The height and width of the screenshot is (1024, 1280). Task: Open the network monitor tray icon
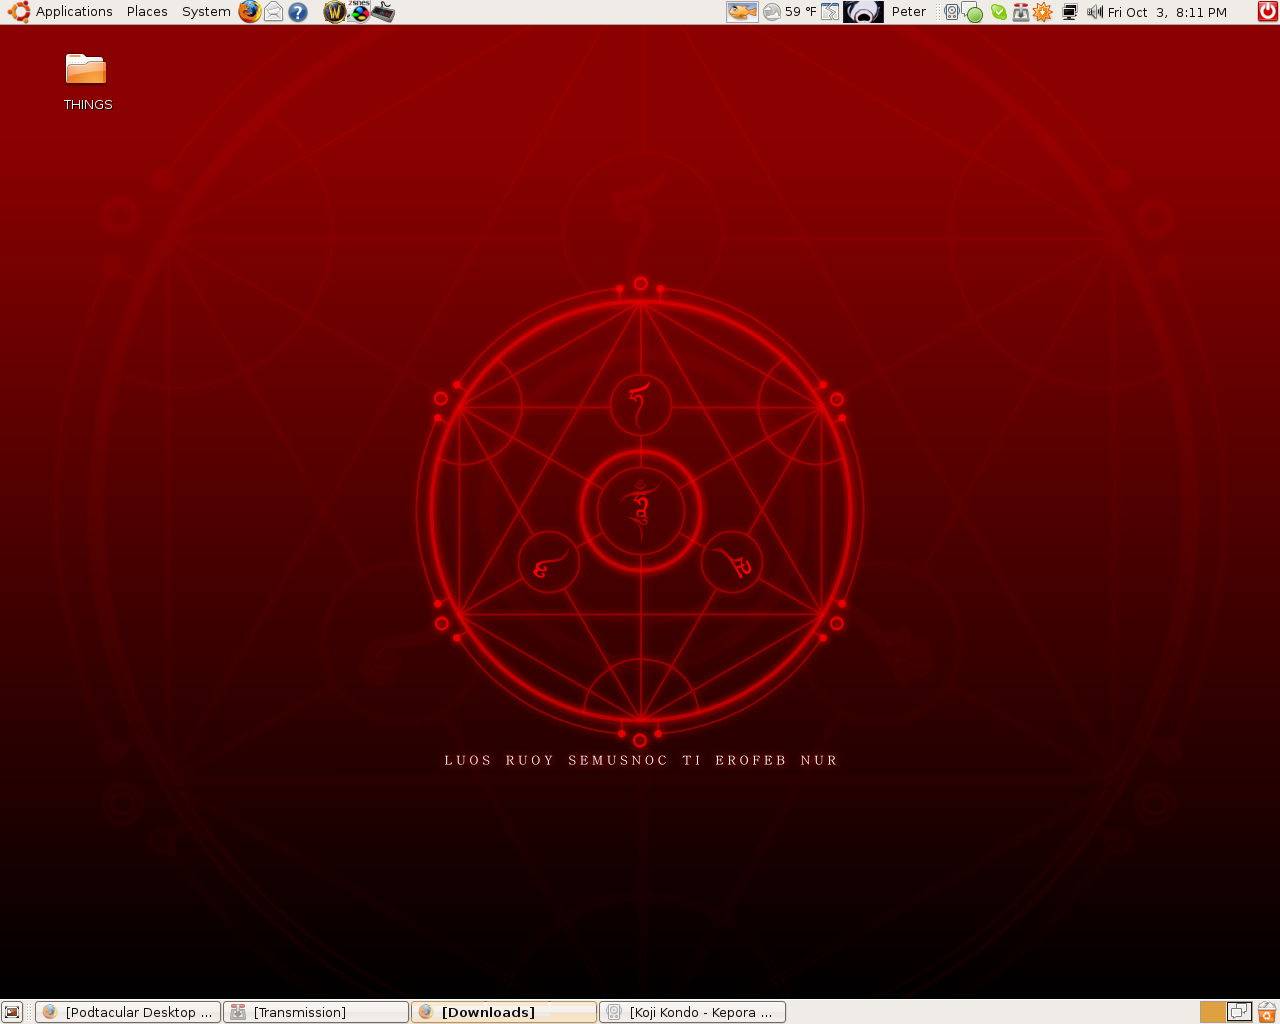point(1069,12)
